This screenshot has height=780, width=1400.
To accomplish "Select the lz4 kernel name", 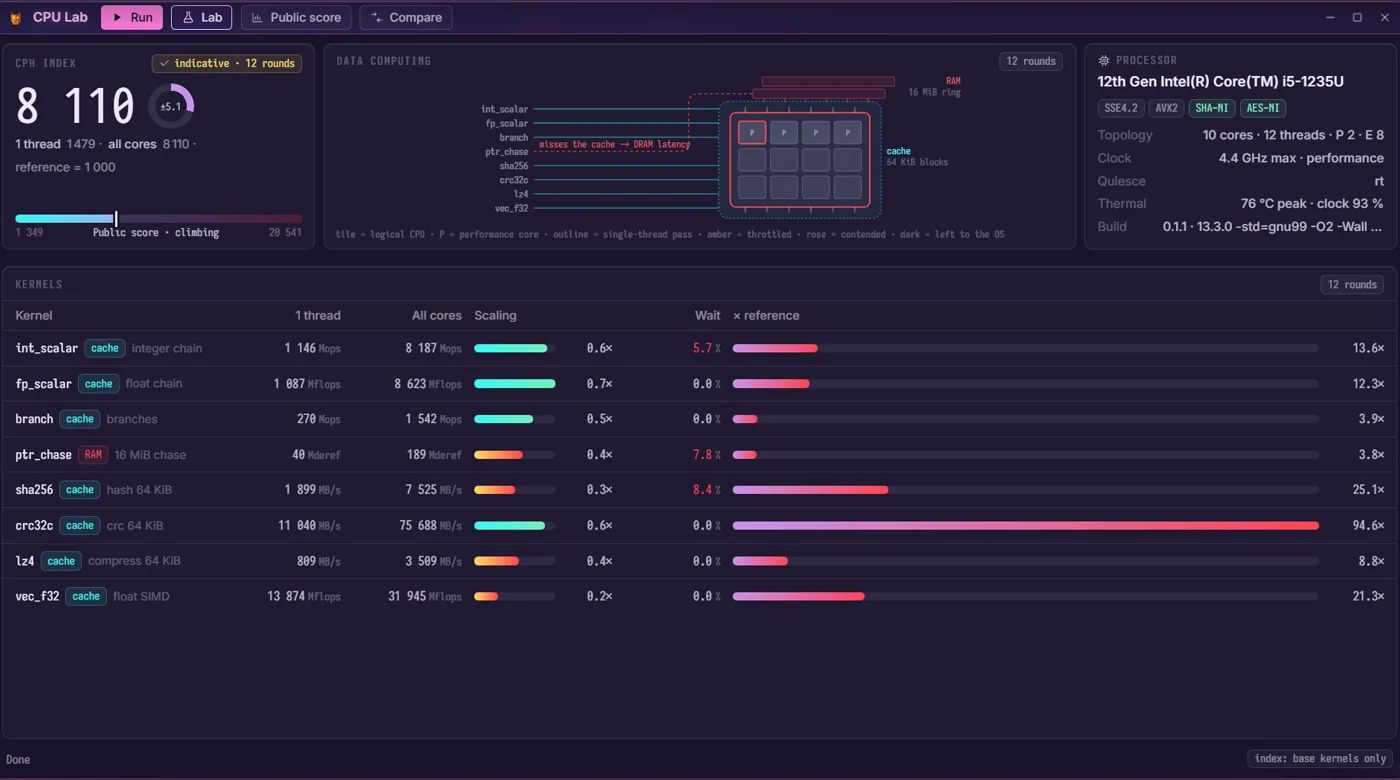I will (x=25, y=561).
